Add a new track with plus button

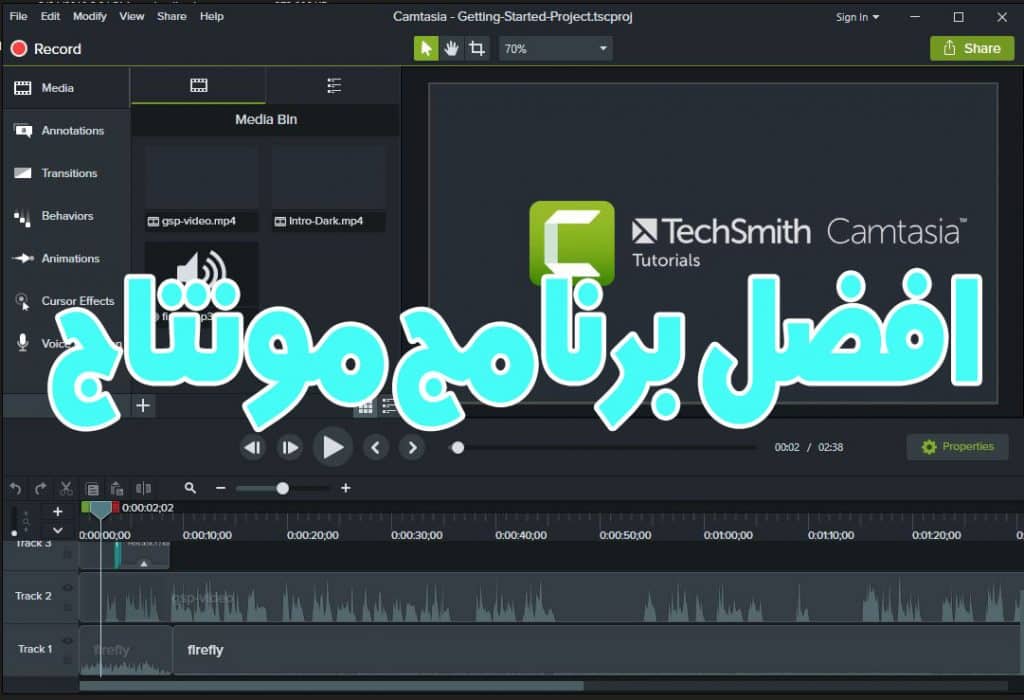[57, 511]
